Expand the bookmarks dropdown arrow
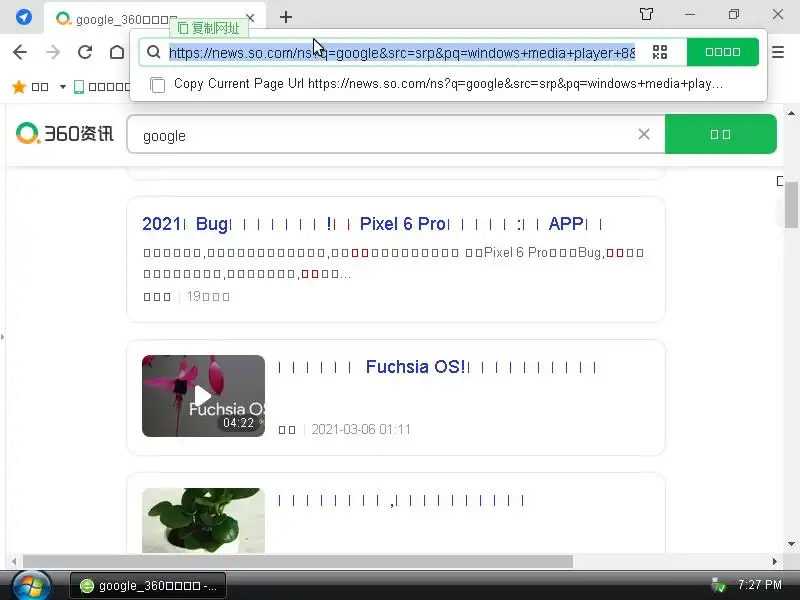800x600 pixels. (63, 87)
